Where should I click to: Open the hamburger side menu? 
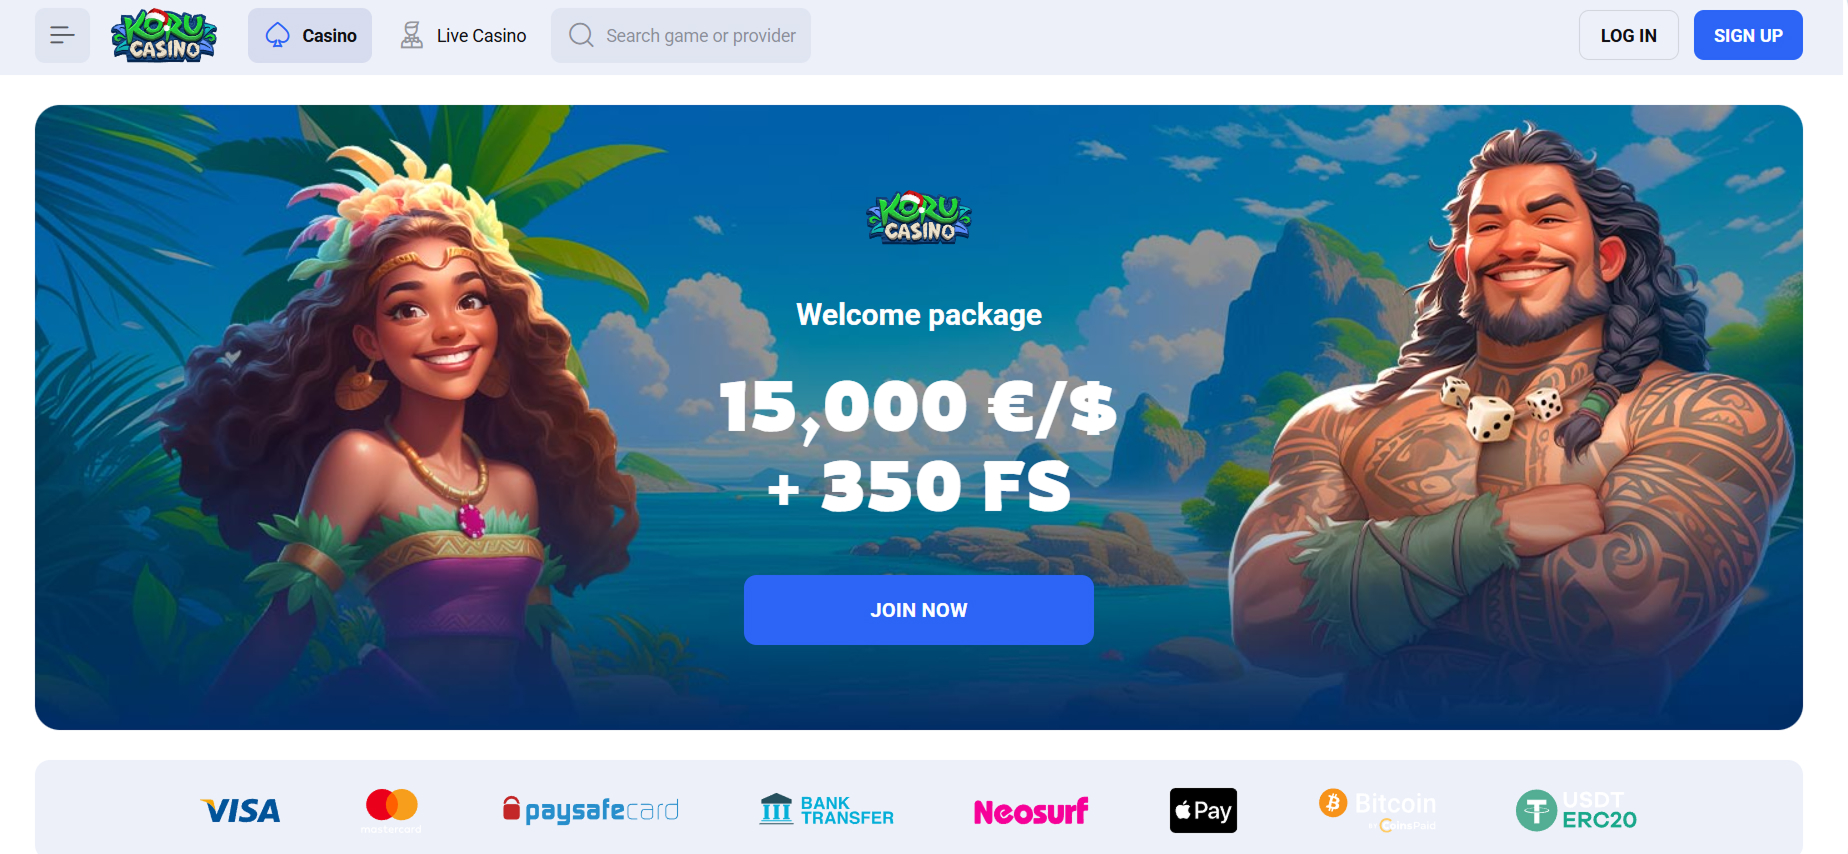click(x=62, y=36)
